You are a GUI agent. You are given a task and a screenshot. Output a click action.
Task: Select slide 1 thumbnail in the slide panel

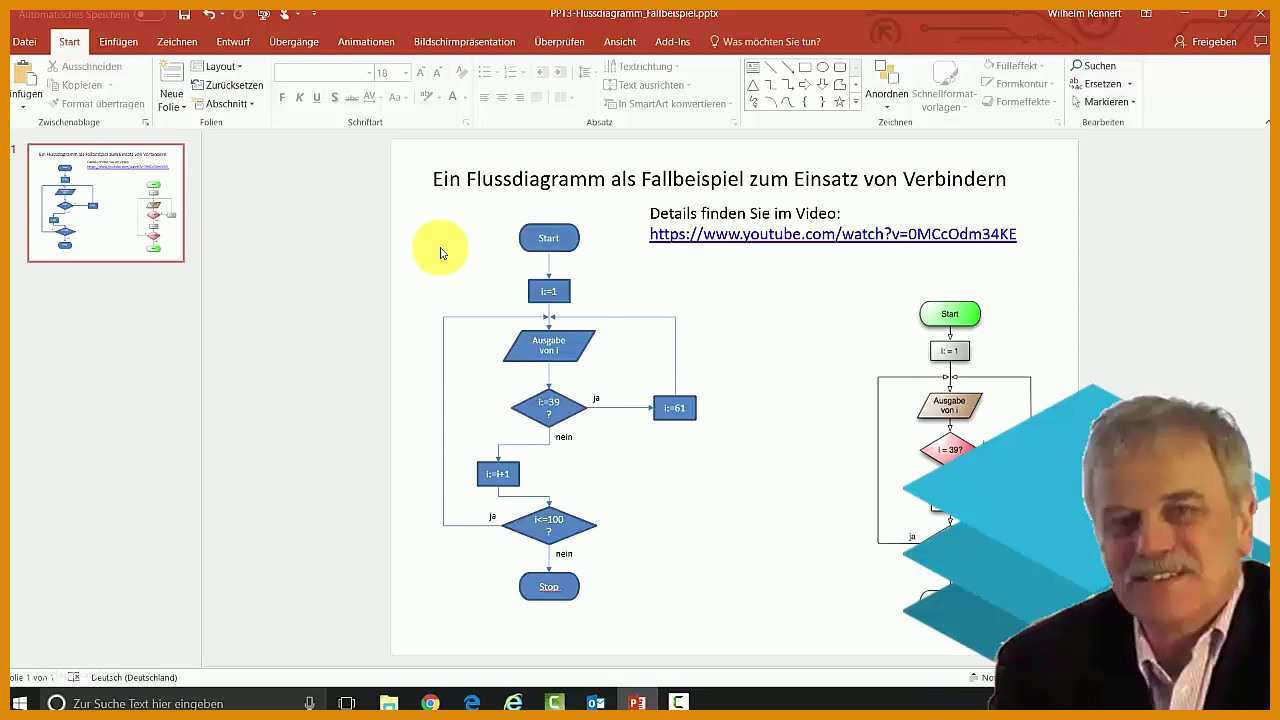[x=106, y=203]
